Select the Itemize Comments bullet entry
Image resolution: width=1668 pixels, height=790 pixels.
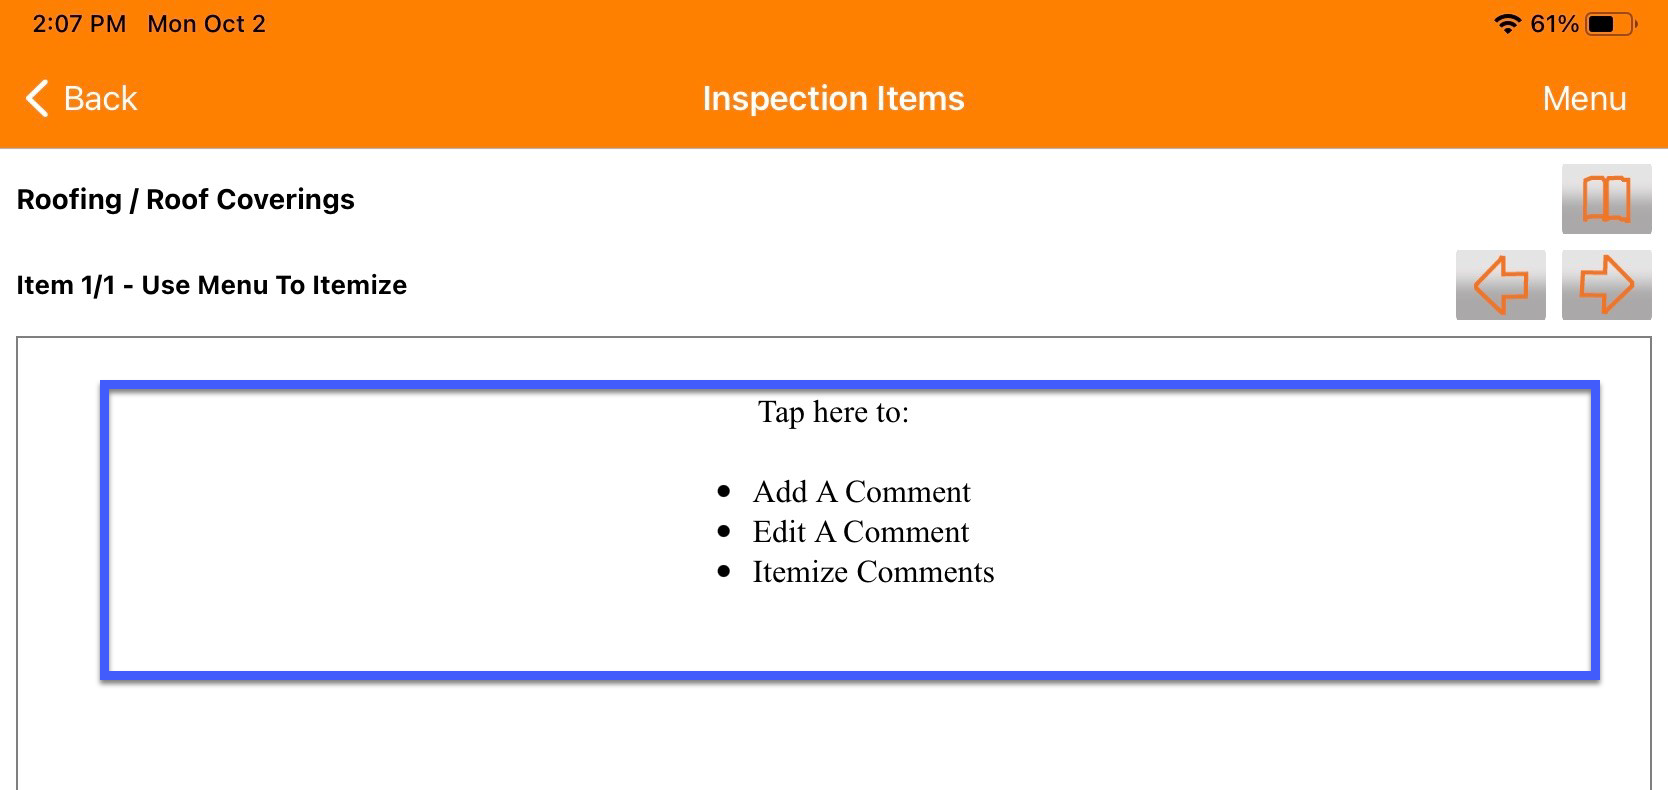point(872,571)
